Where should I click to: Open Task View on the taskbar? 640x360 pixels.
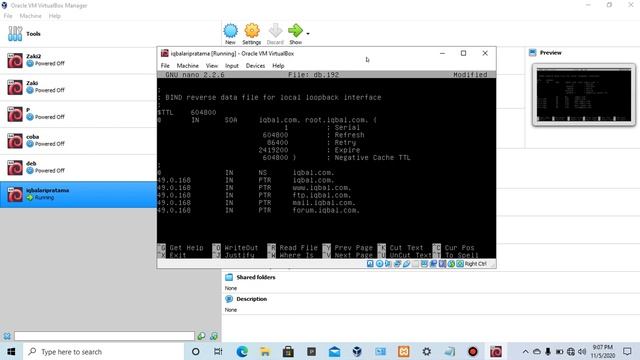pyautogui.click(x=218, y=351)
